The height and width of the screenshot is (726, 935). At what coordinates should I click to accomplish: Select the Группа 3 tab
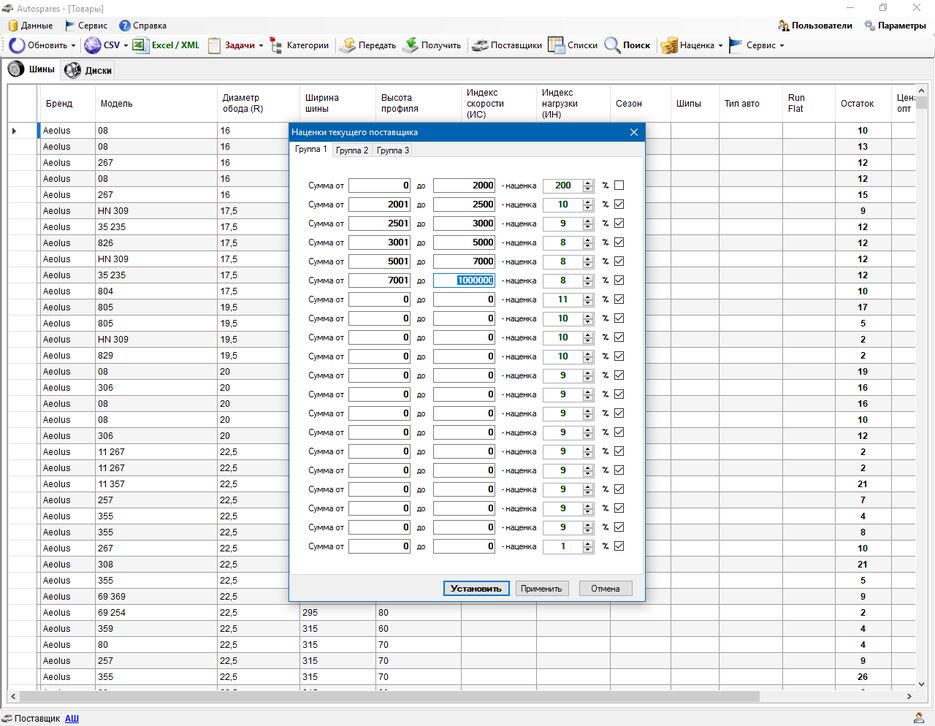[393, 150]
